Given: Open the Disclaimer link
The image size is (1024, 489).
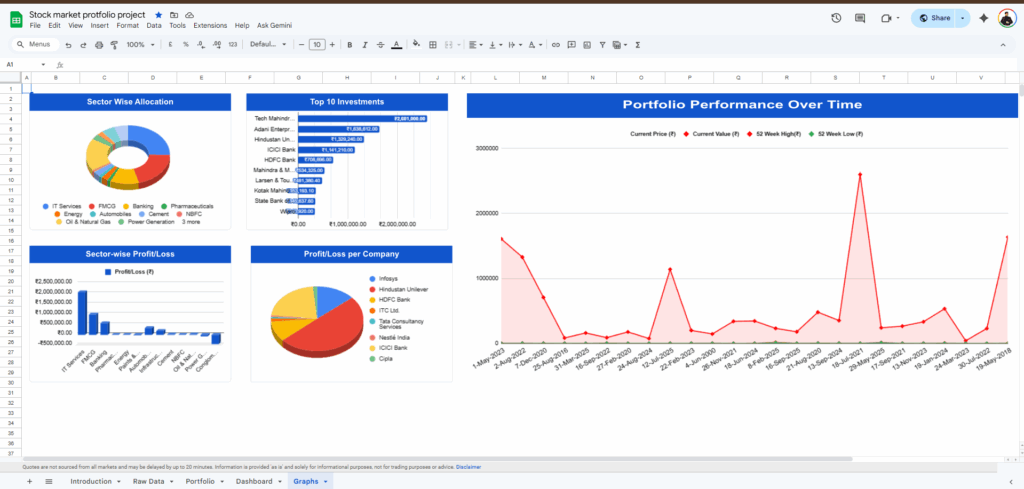Looking at the screenshot, I should click(x=469, y=467).
